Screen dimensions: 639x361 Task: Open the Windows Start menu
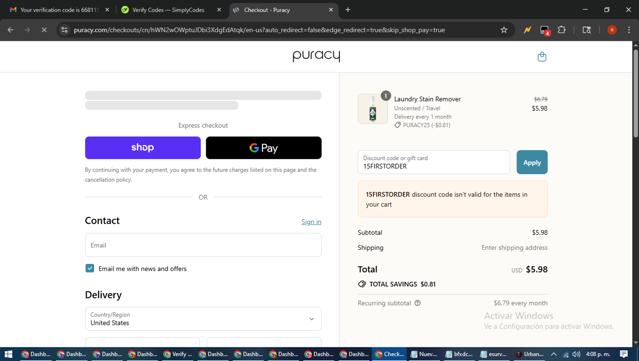[8, 354]
